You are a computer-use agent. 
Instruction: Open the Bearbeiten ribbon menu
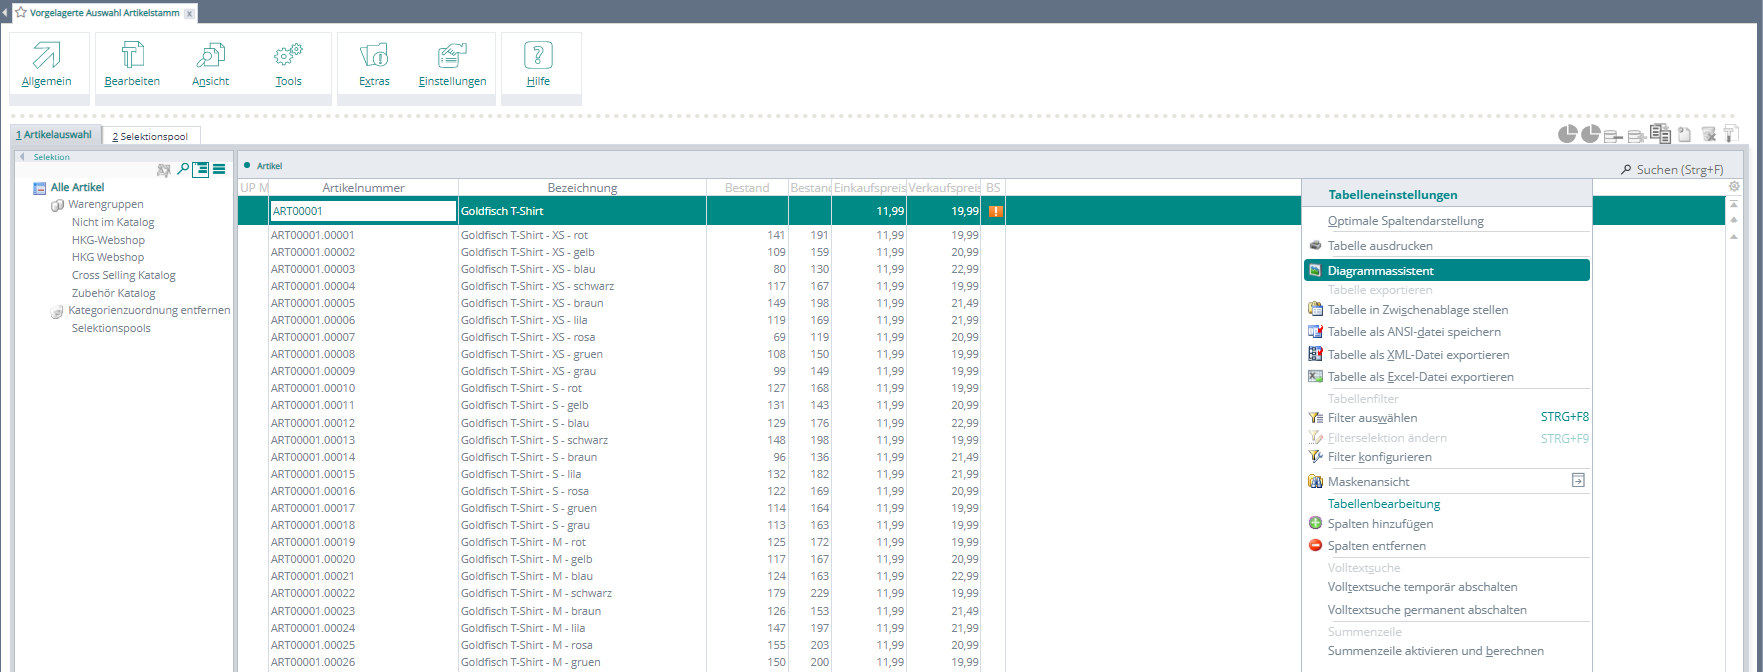pyautogui.click(x=132, y=64)
